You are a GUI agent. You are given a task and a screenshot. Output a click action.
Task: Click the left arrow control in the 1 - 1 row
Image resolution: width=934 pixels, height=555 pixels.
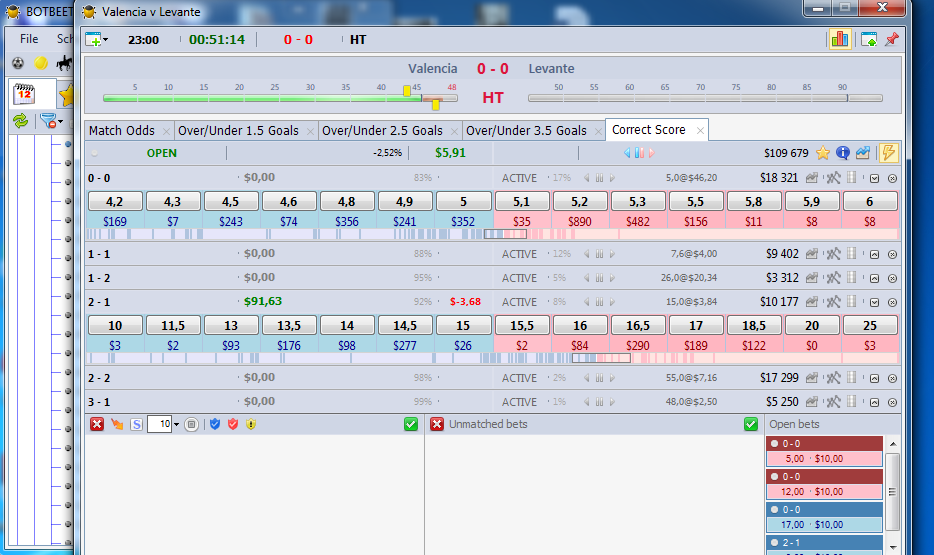pyautogui.click(x=587, y=254)
